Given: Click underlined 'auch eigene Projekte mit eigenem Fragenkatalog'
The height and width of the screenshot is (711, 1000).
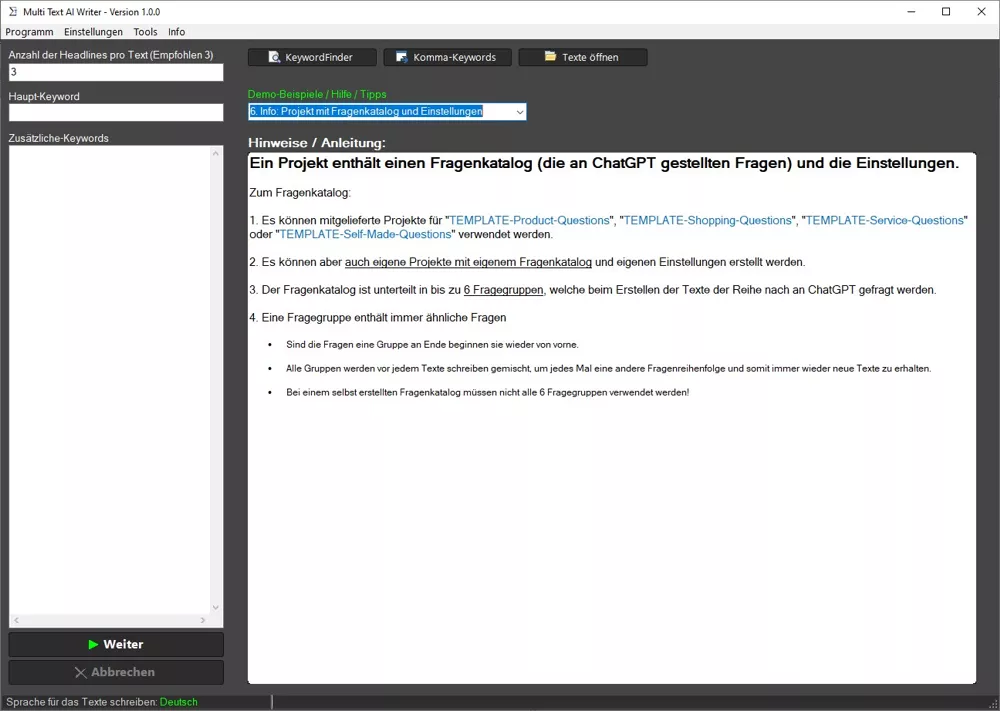Looking at the screenshot, I should click(468, 262).
